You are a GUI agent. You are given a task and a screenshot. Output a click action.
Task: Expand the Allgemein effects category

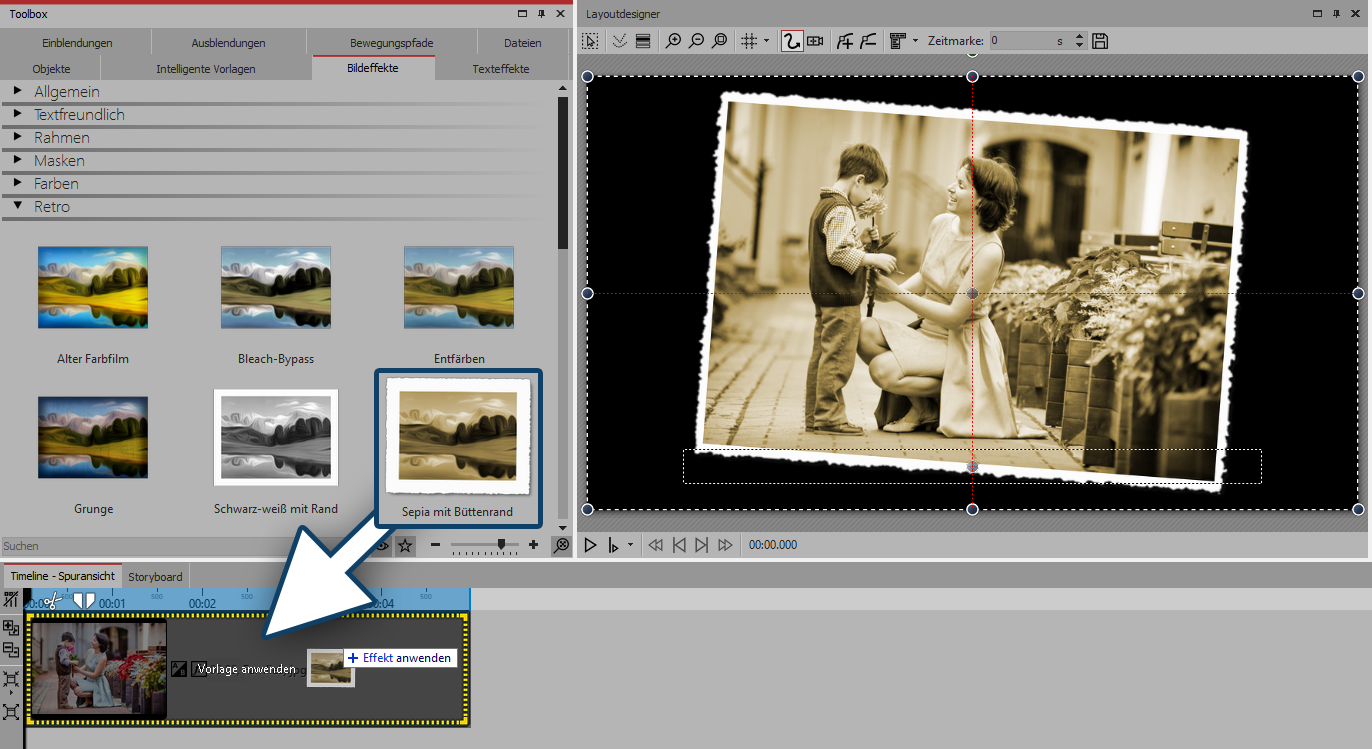click(x=18, y=92)
